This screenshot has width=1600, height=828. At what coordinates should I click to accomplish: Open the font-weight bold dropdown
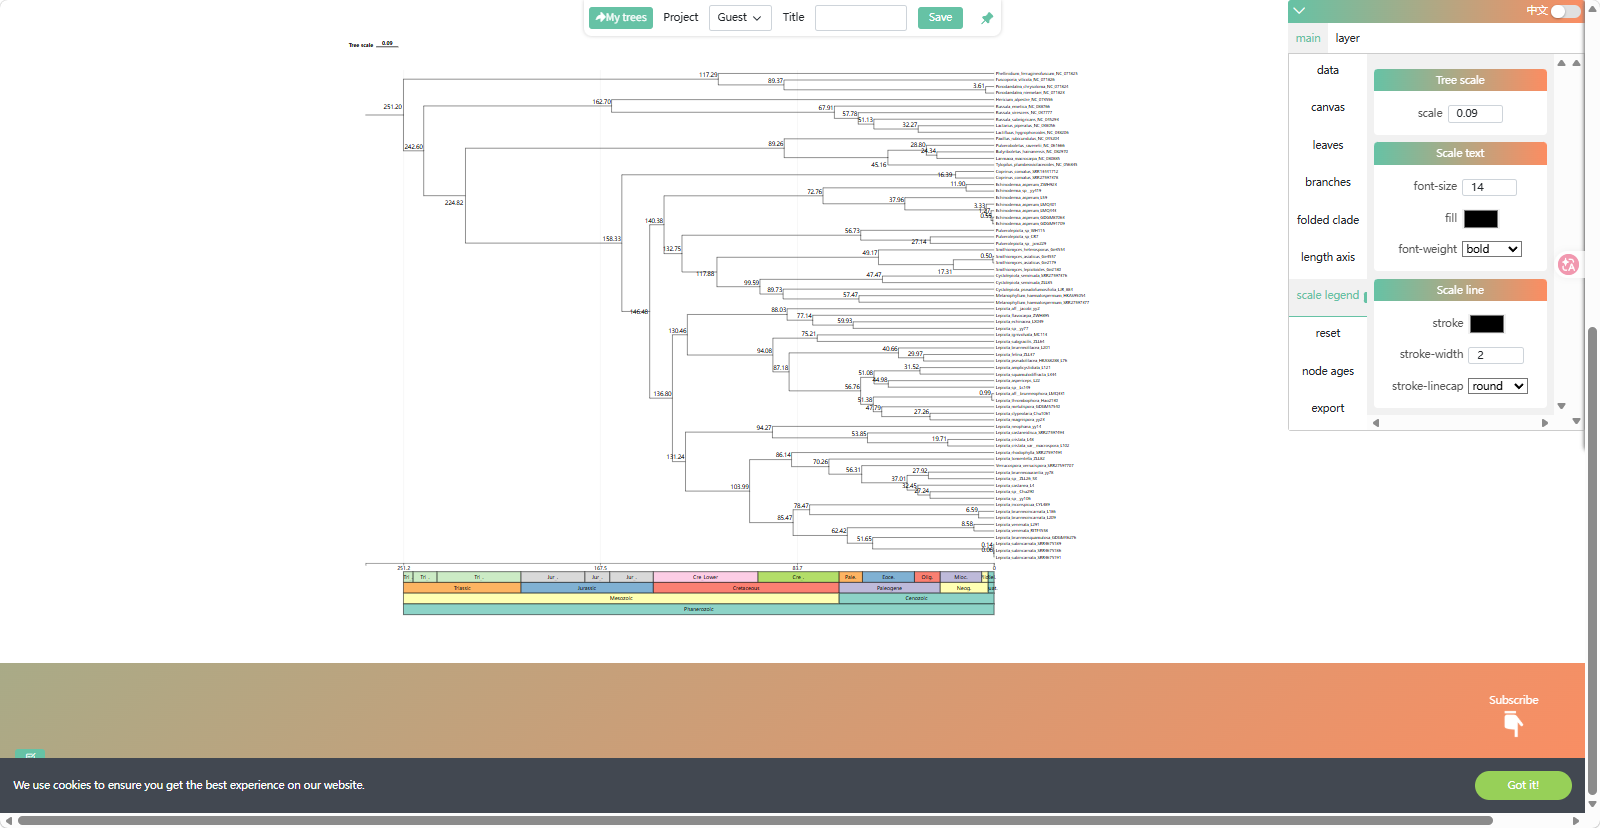coord(1492,249)
